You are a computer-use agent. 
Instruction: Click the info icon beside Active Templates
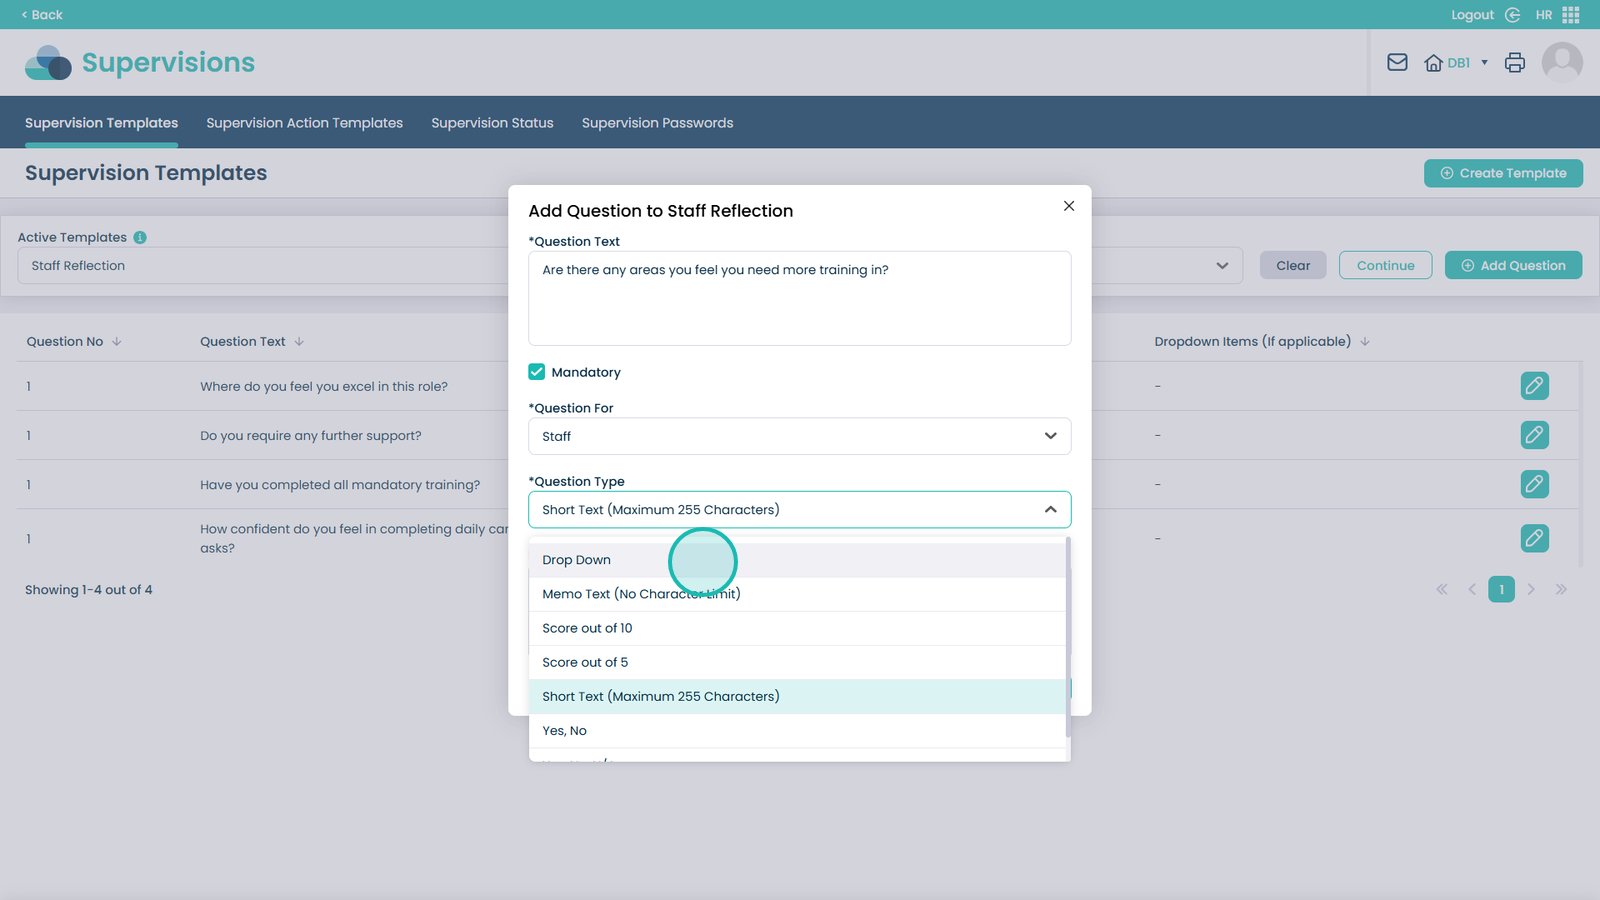[x=140, y=237]
